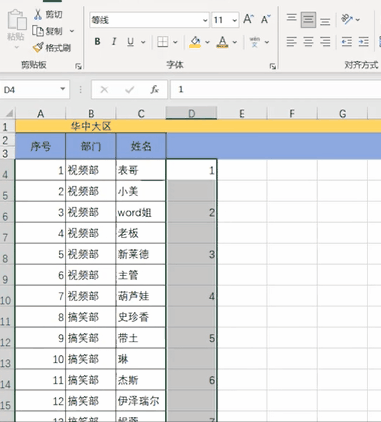Expand the Paste options arrow
The width and height of the screenshot is (381, 422).
[x=16, y=48]
